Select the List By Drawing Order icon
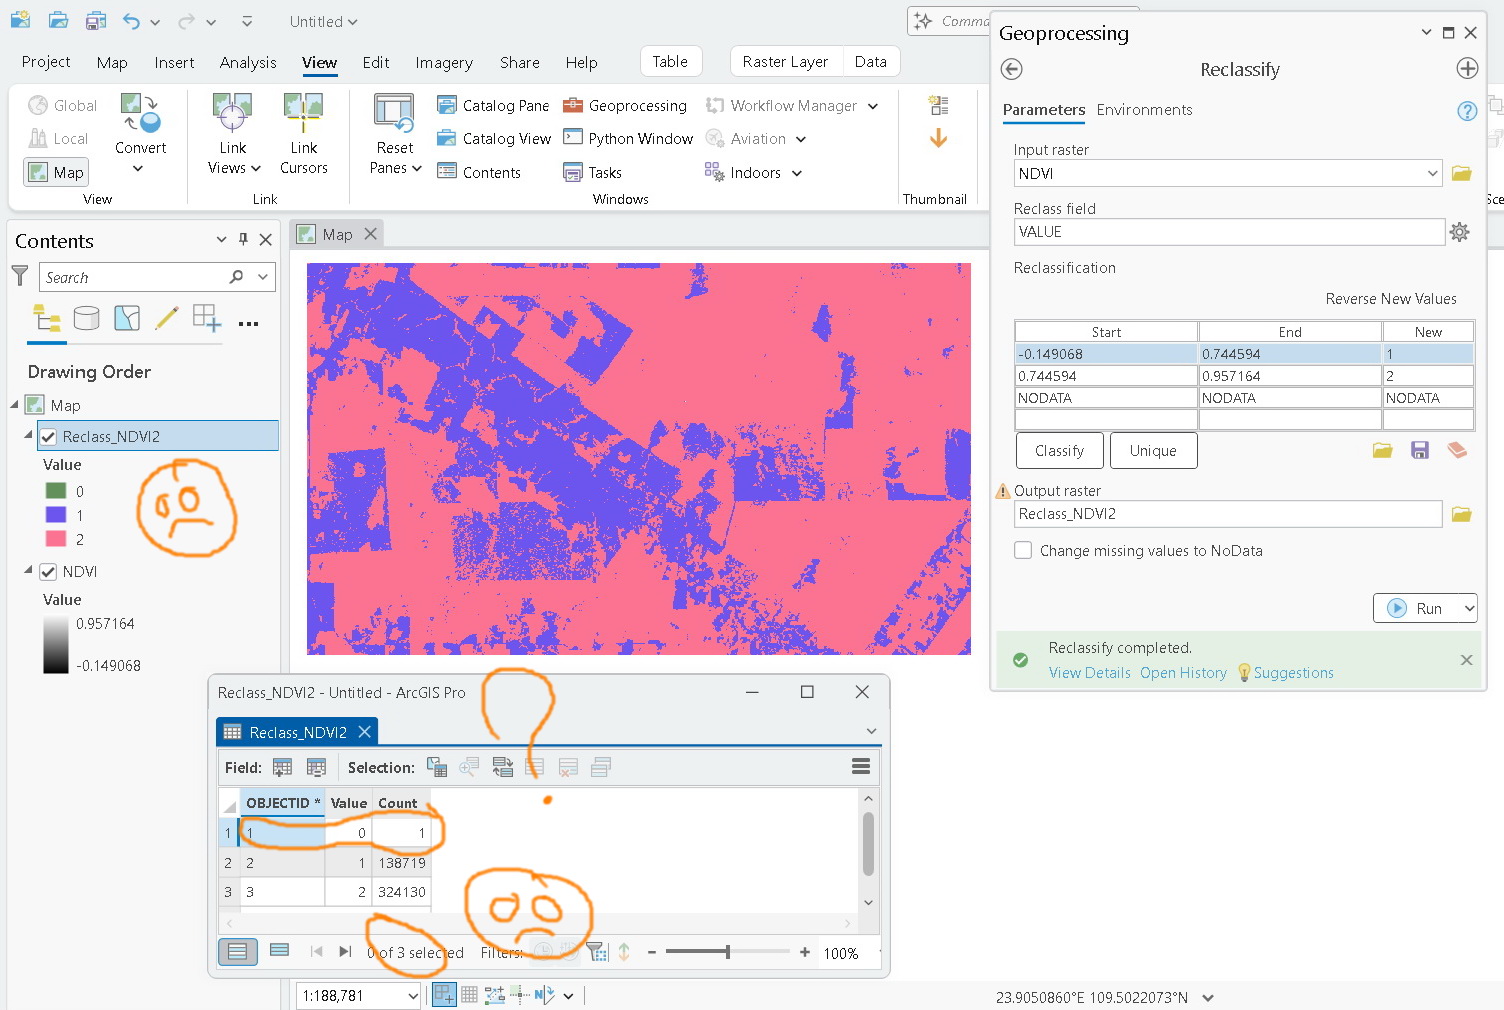This screenshot has height=1010, width=1504. (46, 320)
